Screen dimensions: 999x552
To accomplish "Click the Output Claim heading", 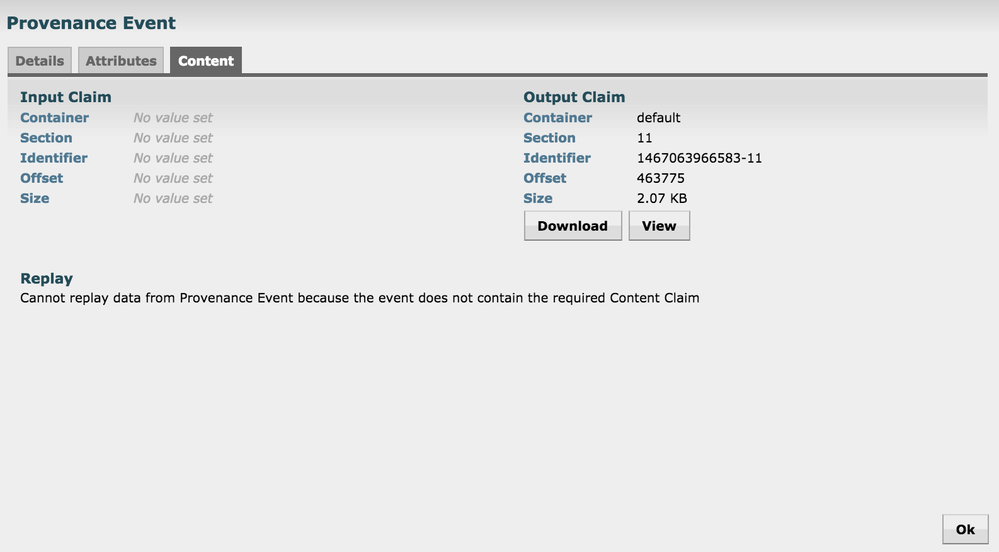I will pos(574,97).
